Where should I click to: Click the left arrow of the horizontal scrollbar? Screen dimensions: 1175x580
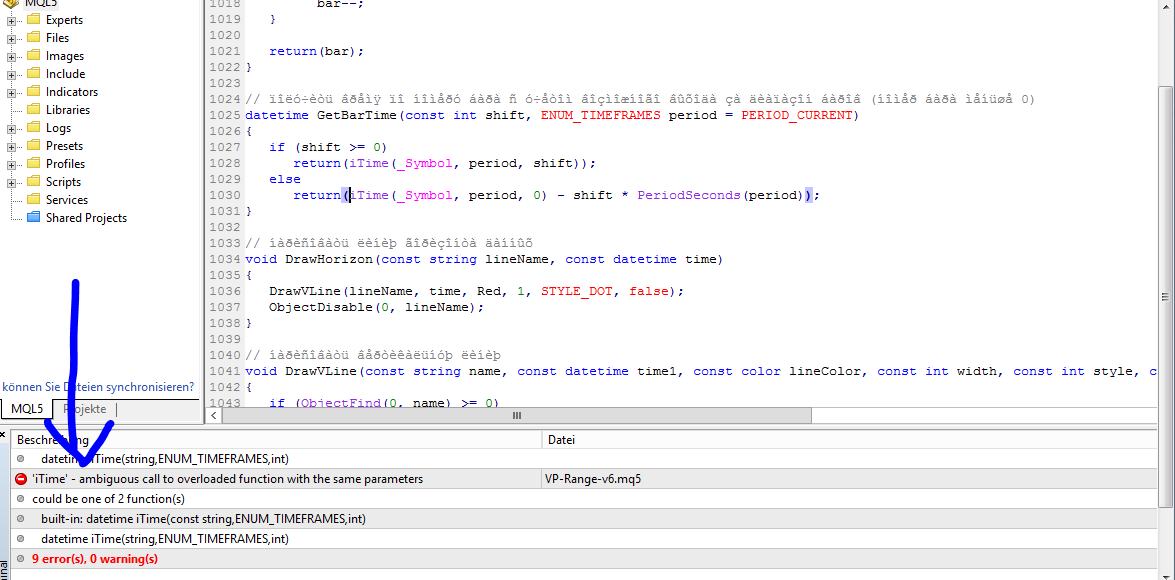pyautogui.click(x=214, y=415)
